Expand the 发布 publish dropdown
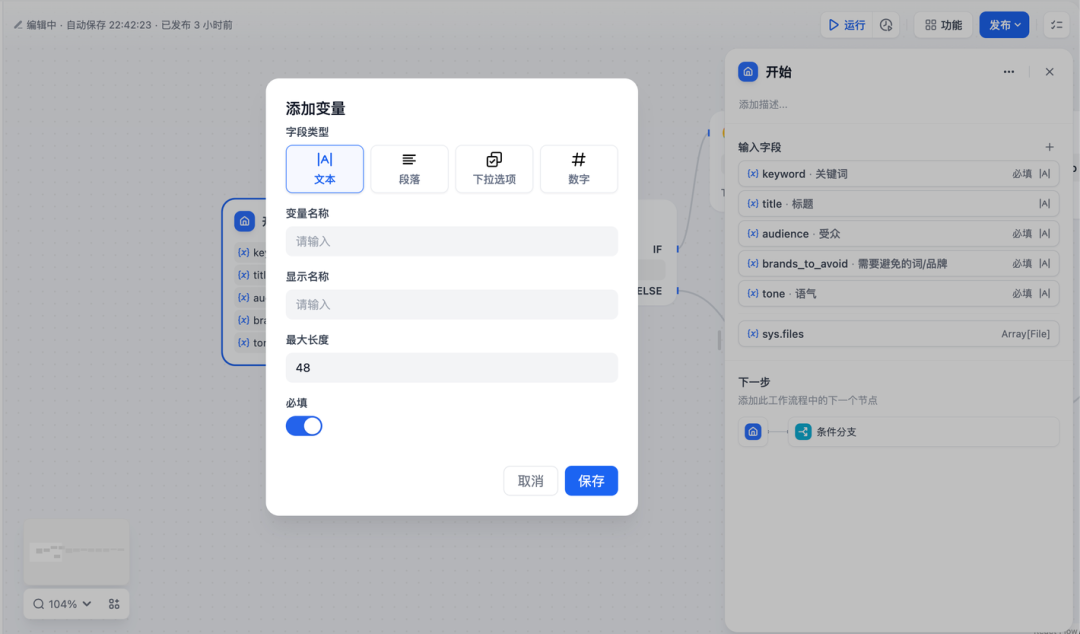Viewport: 1080px width, 634px height. (x=1004, y=25)
